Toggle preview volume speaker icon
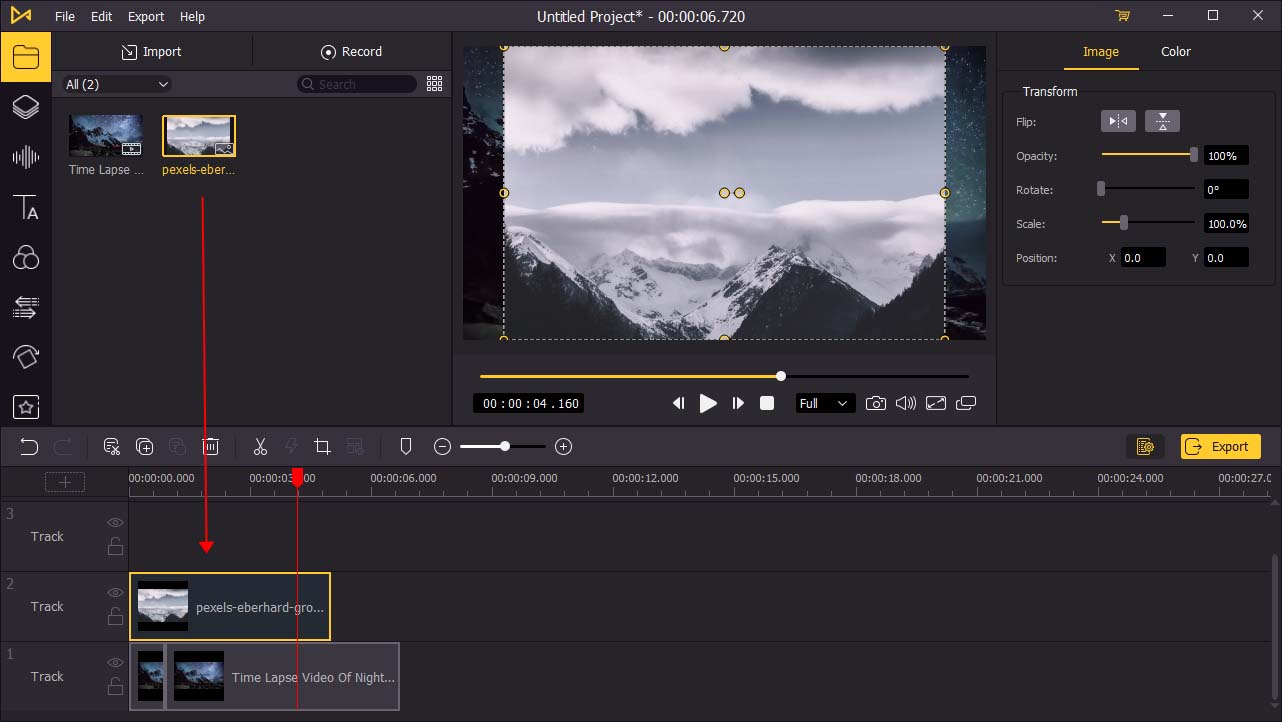The image size is (1282, 722). [x=906, y=403]
